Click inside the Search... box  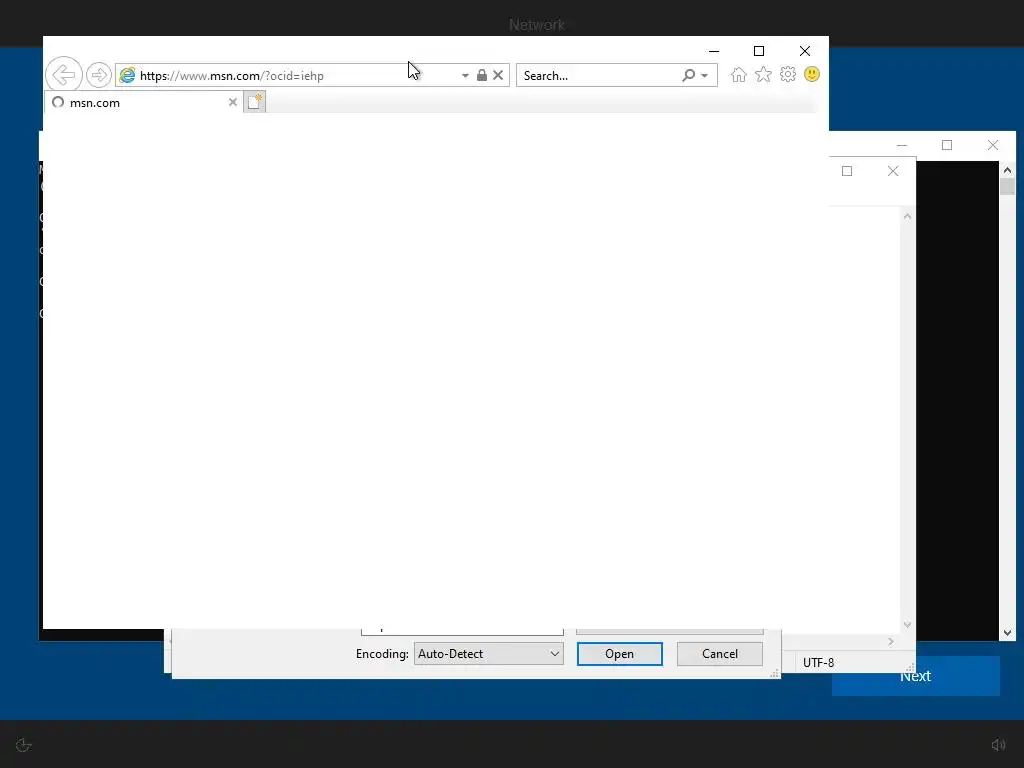[600, 75]
